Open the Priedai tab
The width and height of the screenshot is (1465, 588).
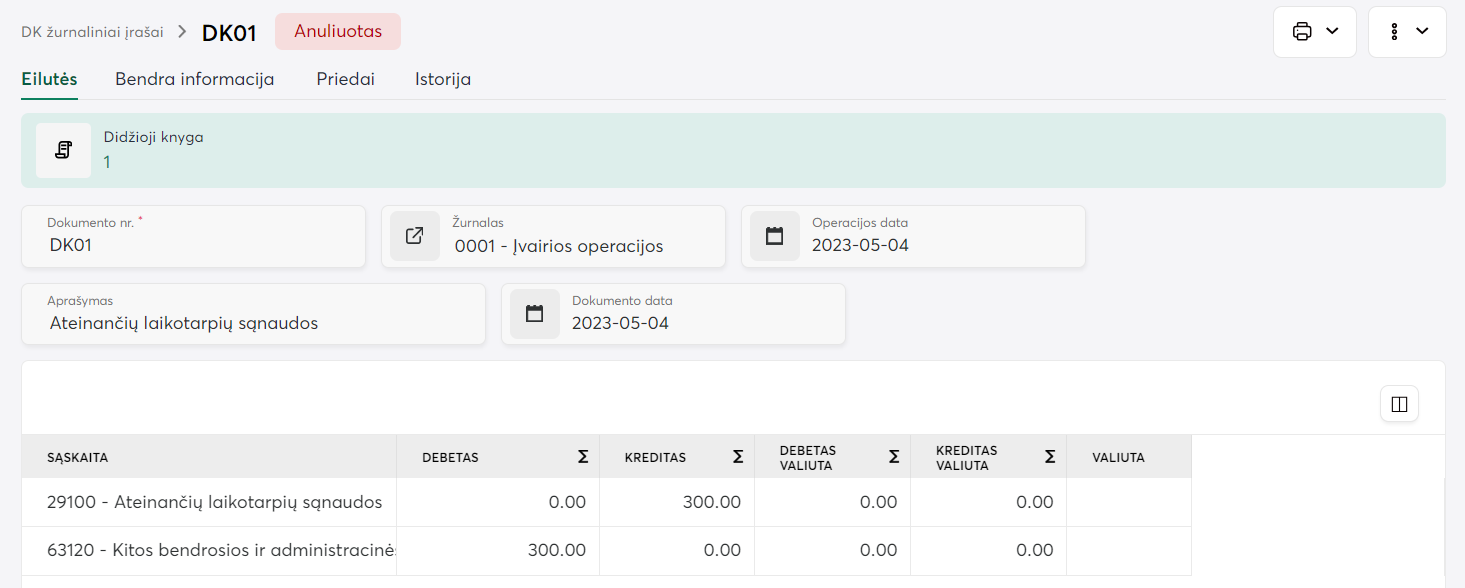(345, 79)
